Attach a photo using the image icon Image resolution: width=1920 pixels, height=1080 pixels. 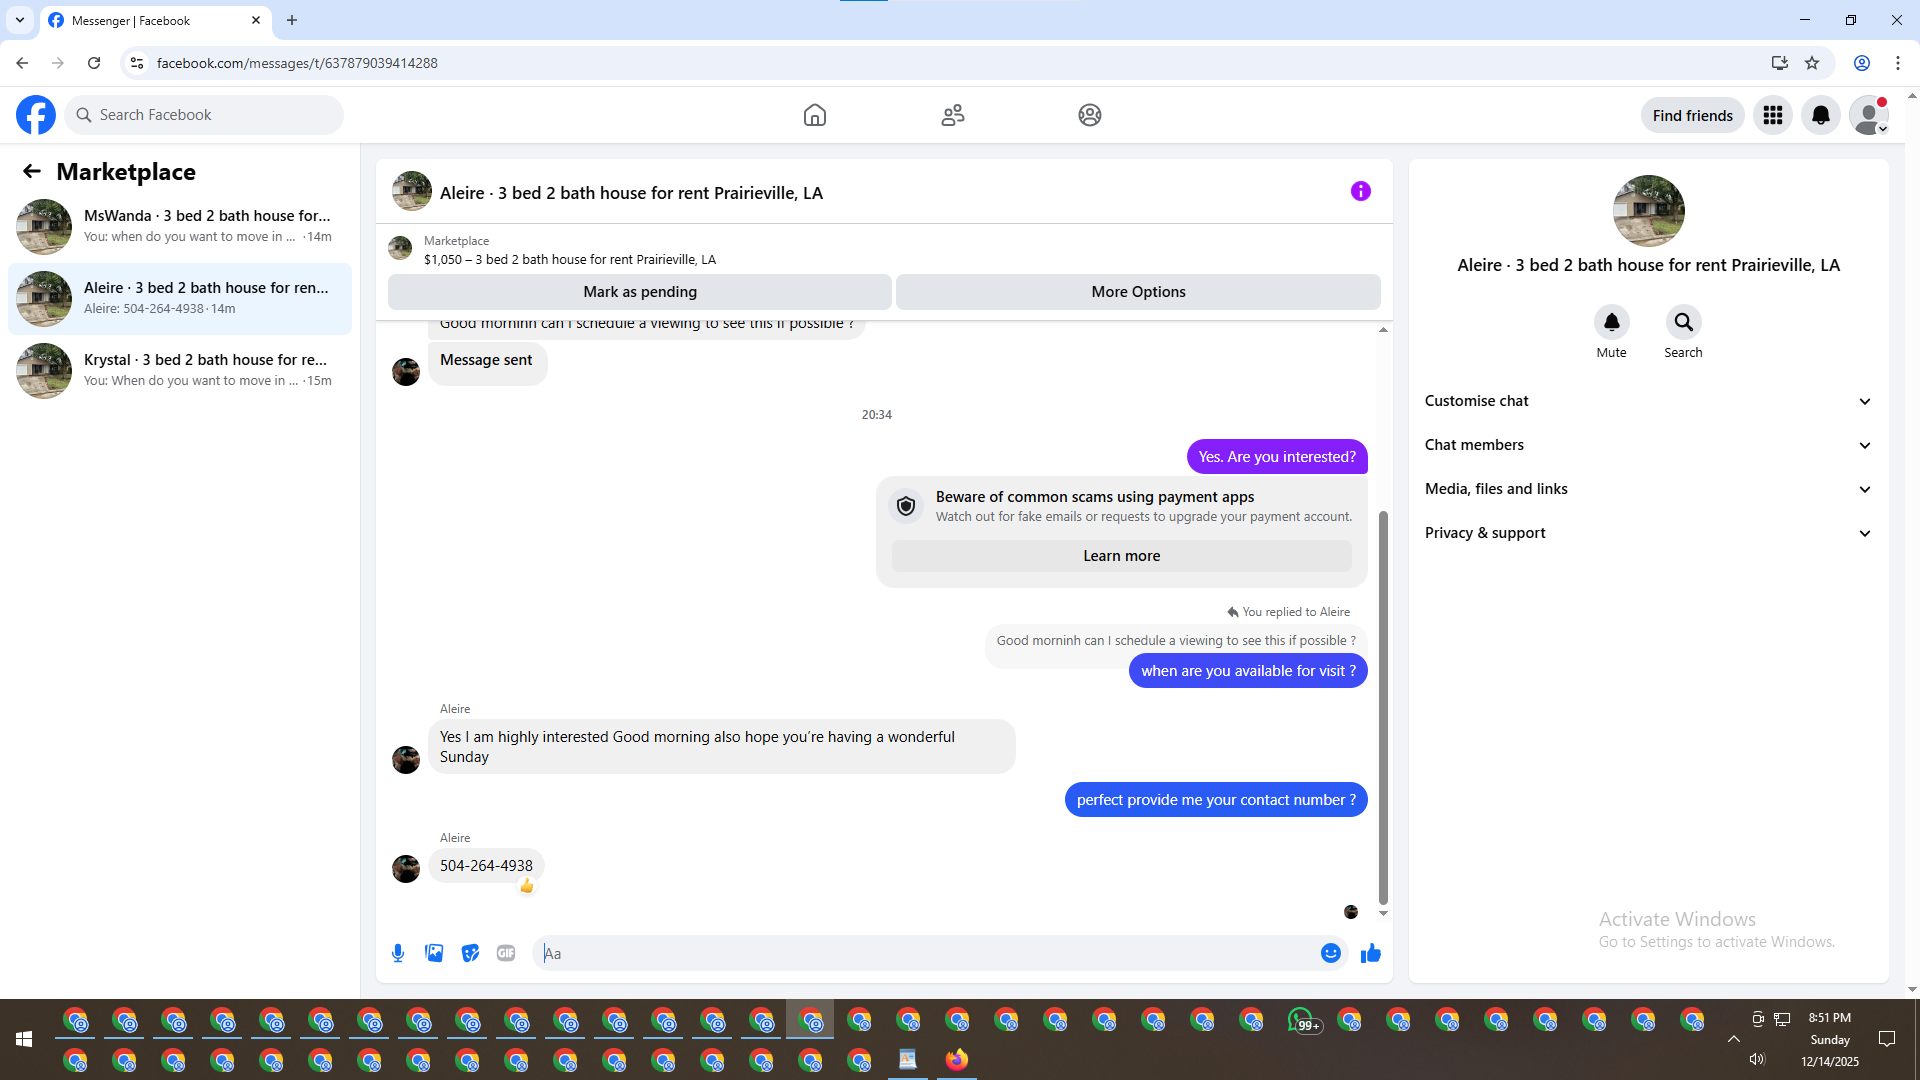(434, 953)
